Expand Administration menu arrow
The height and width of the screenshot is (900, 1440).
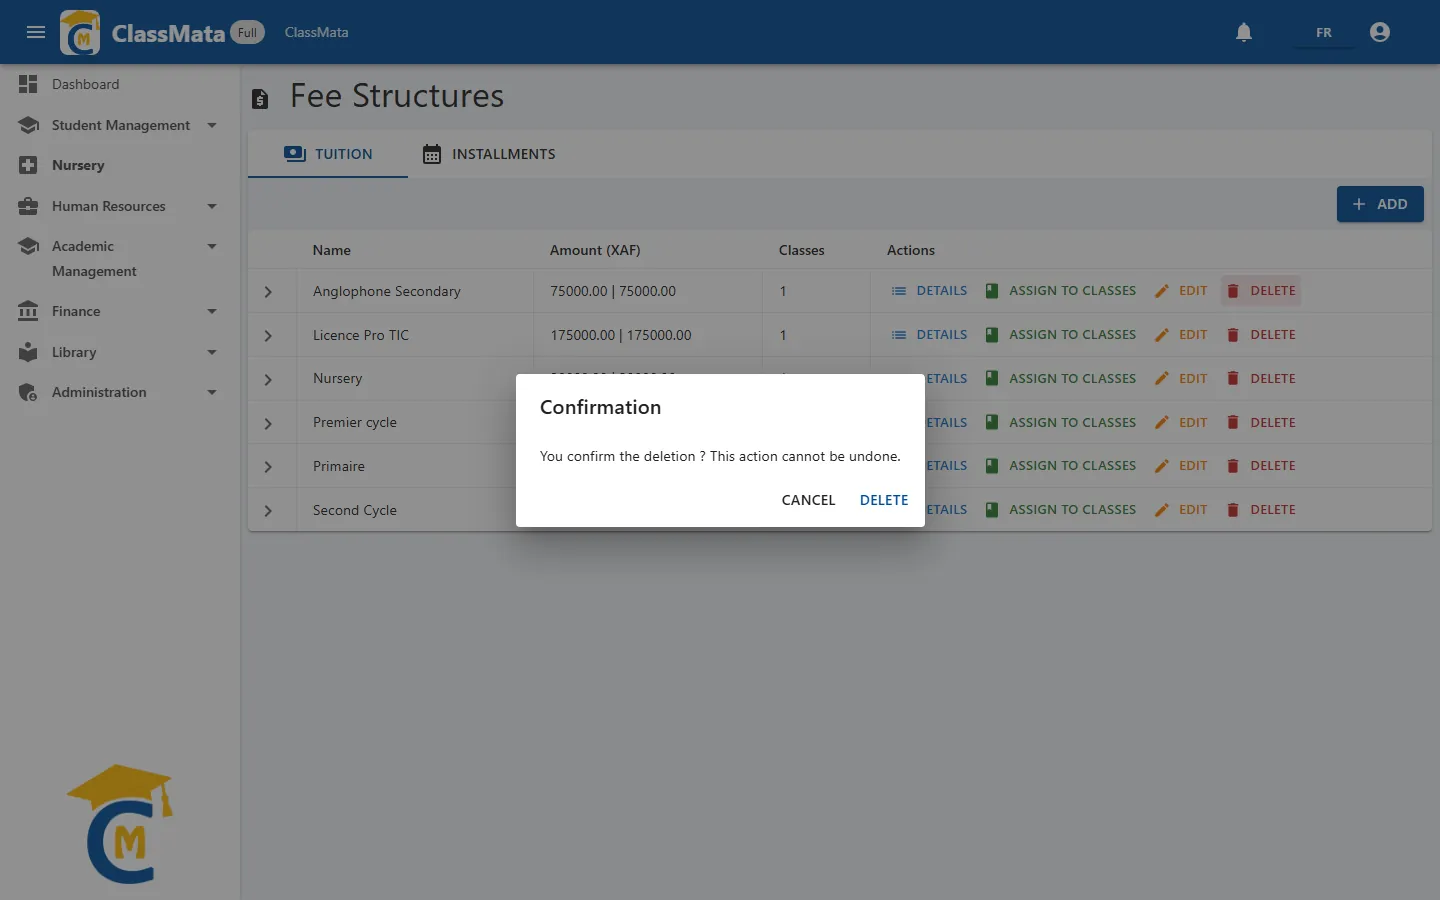212,392
